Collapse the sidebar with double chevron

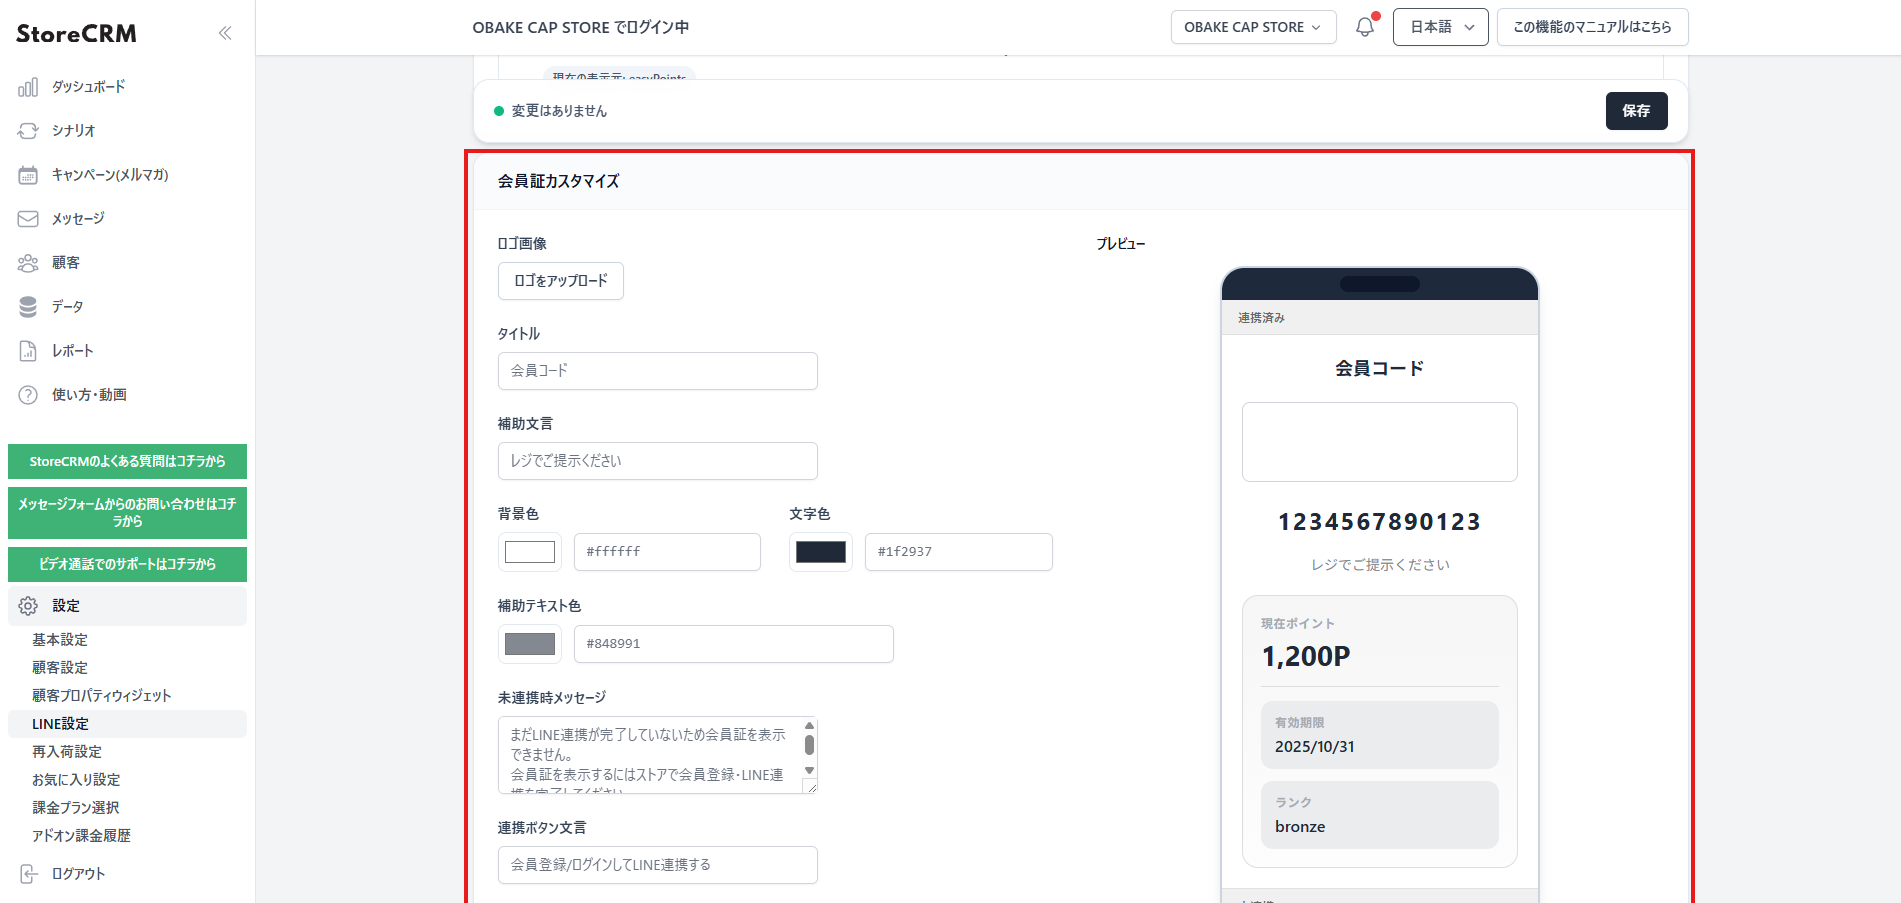point(225,33)
